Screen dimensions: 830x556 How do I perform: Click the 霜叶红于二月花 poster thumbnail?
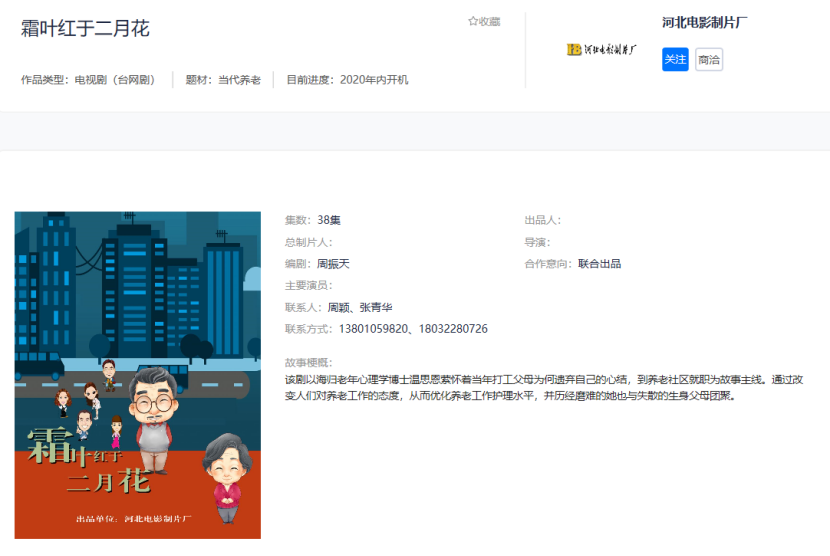[x=138, y=375]
